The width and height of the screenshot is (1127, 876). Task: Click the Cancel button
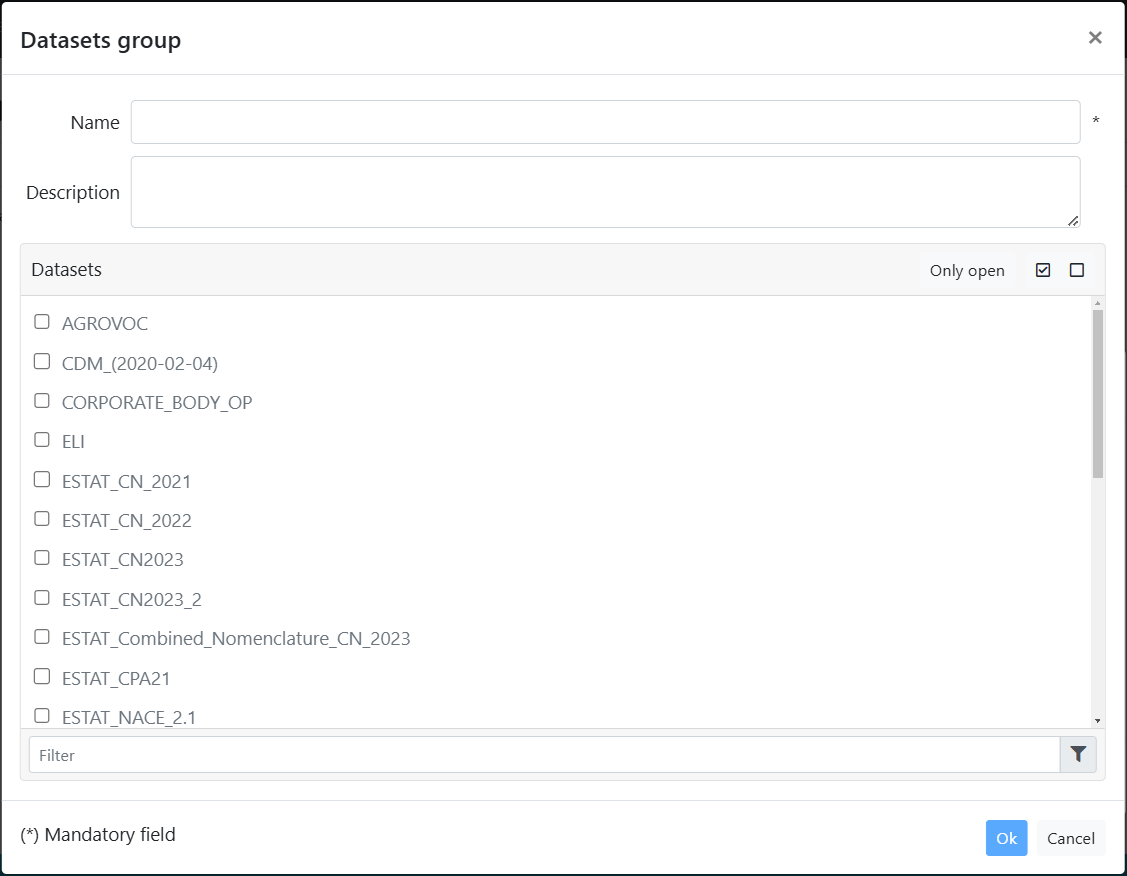1071,838
